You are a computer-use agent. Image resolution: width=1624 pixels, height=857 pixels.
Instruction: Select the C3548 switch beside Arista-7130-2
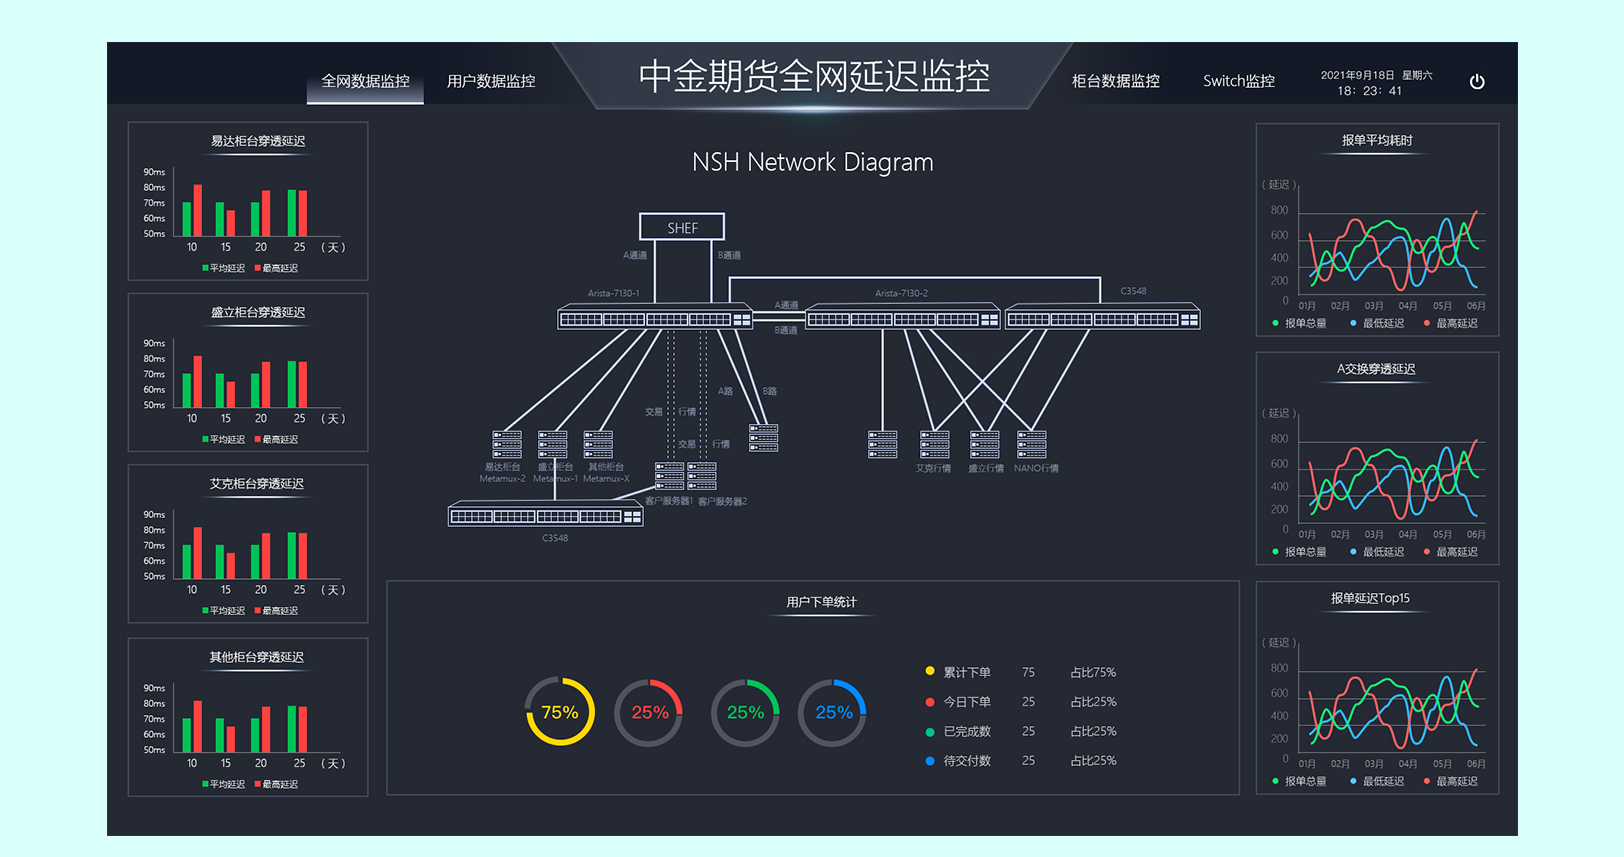[x=1102, y=318]
